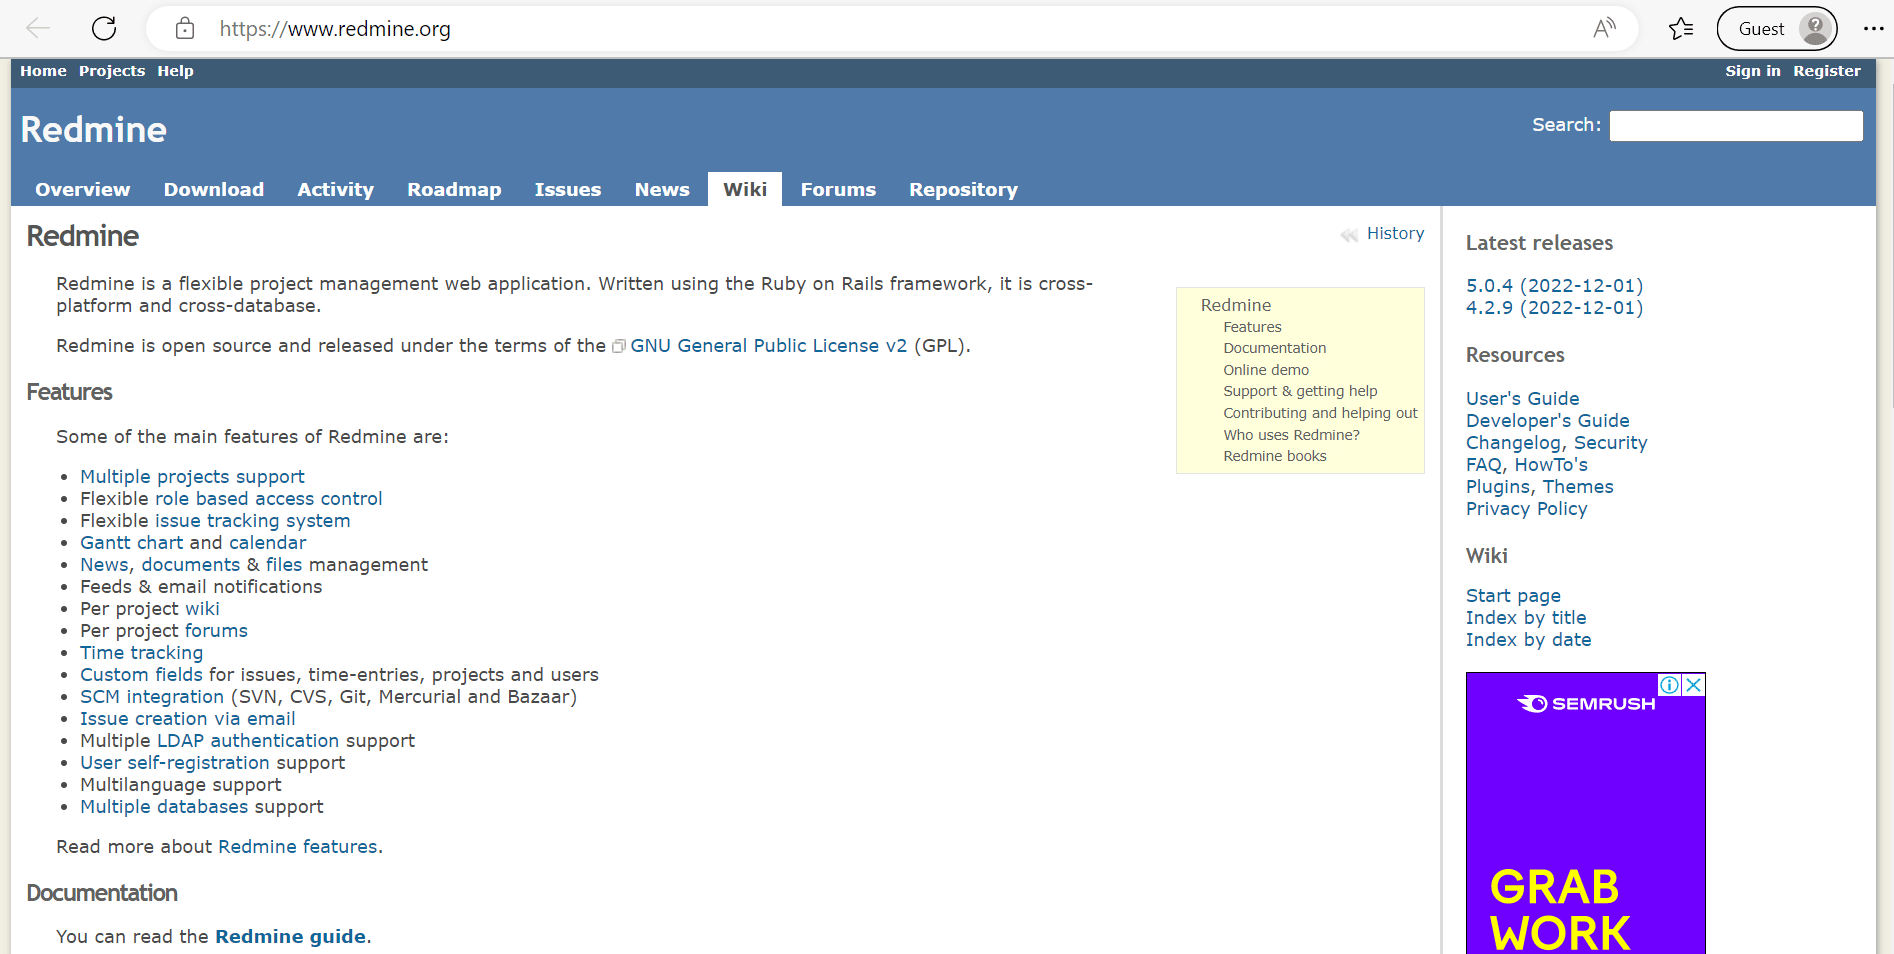The image size is (1894, 954).
Task: Open the browser settings ellipsis menu
Action: click(x=1873, y=28)
